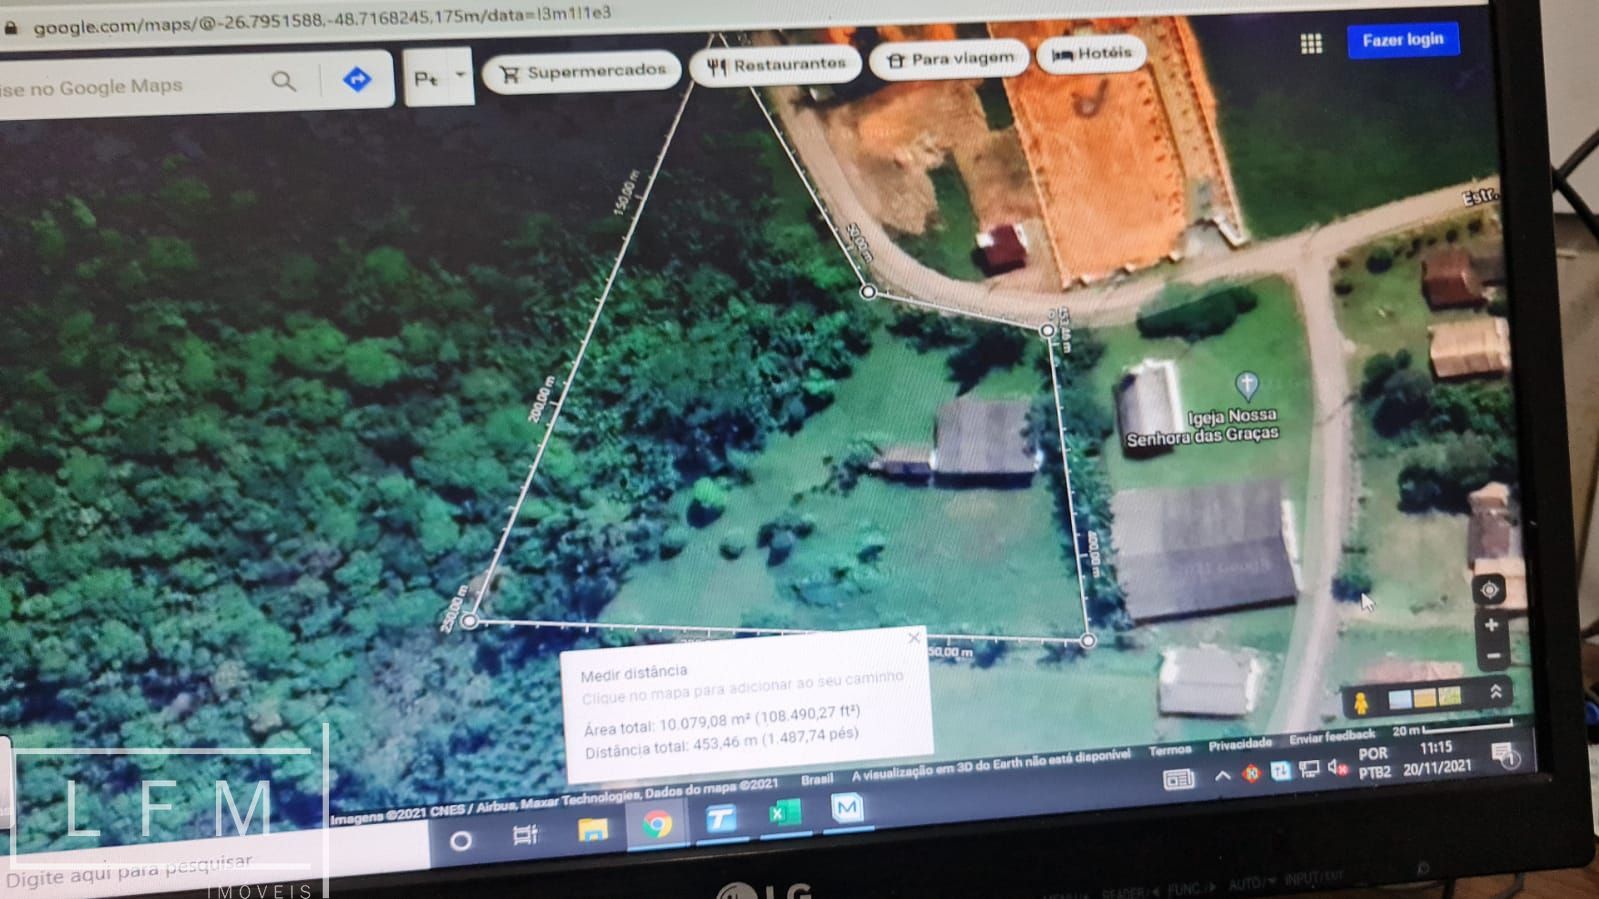Close the Medir distância popup
The height and width of the screenshot is (899, 1599).
(x=913, y=638)
